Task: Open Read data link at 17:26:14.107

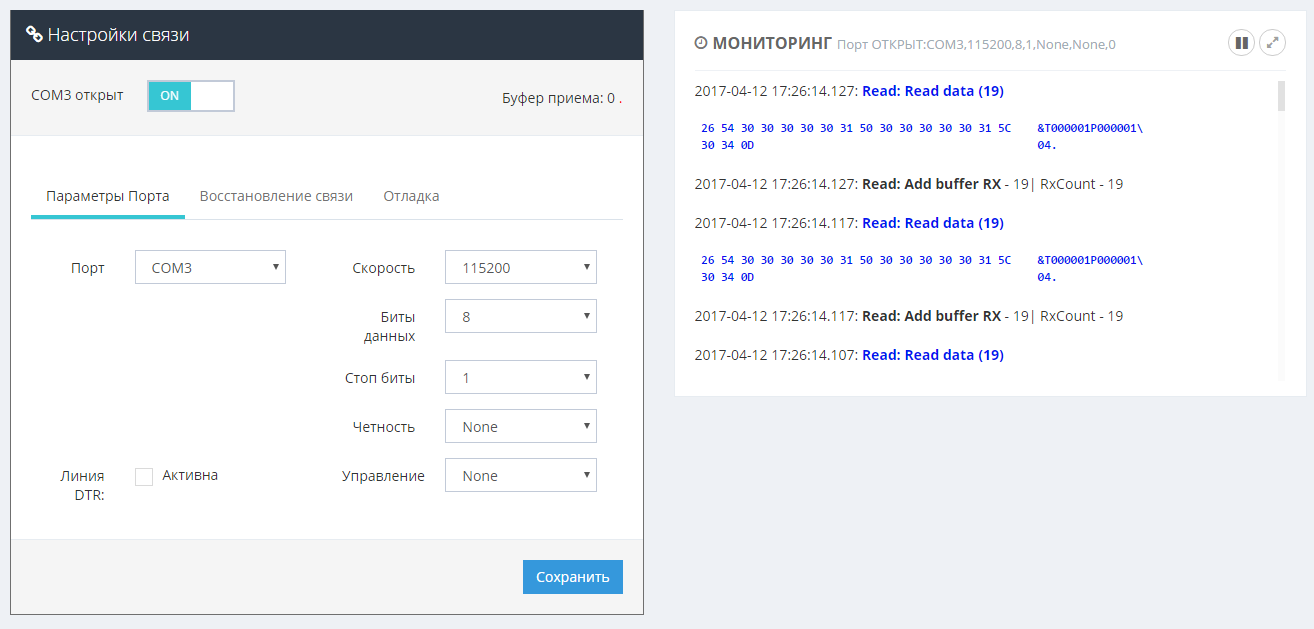Action: pyautogui.click(x=932, y=355)
